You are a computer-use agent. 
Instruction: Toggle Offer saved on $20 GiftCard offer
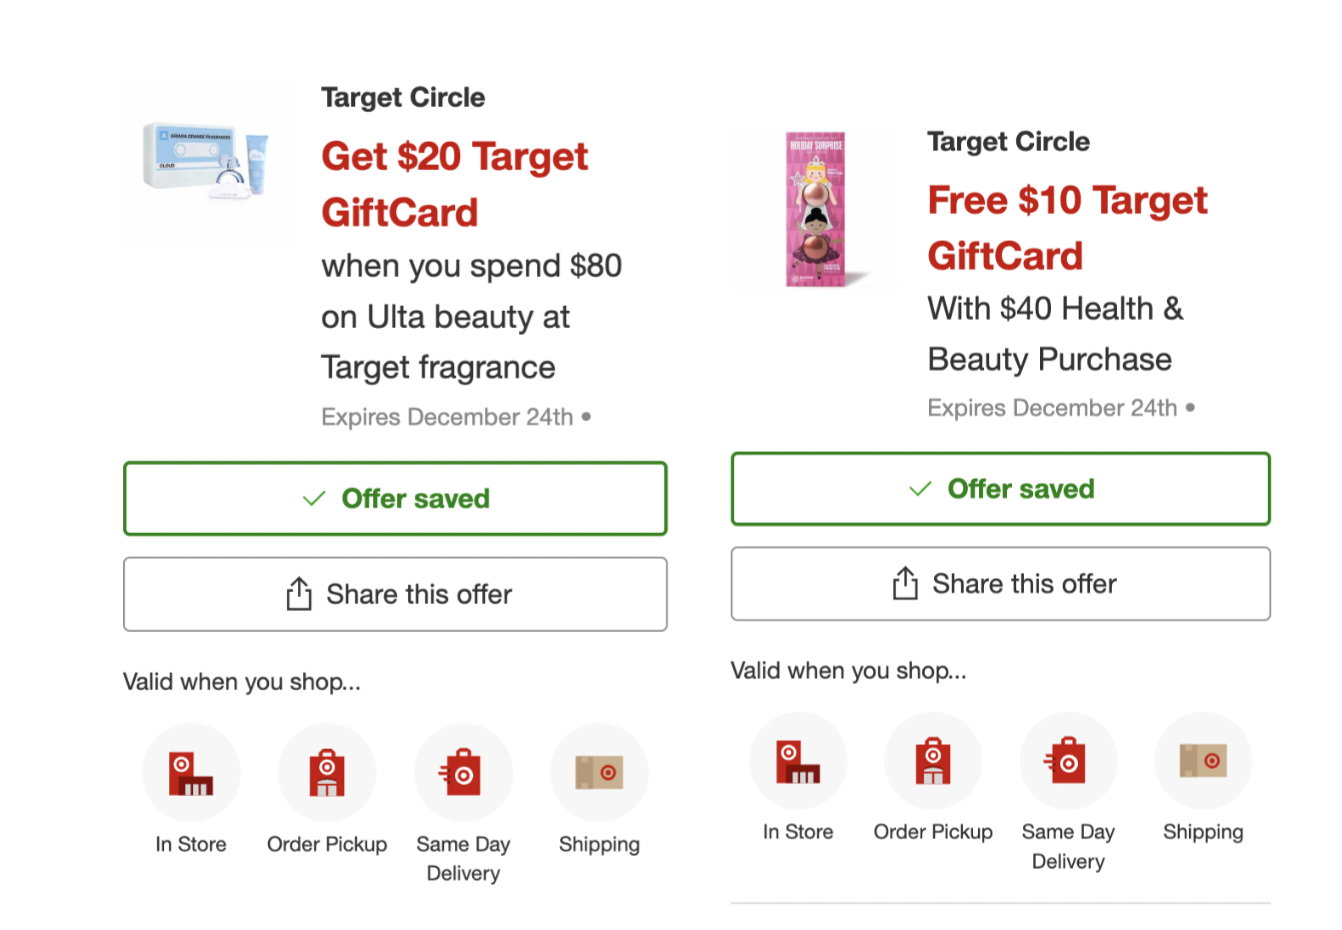[x=395, y=498]
